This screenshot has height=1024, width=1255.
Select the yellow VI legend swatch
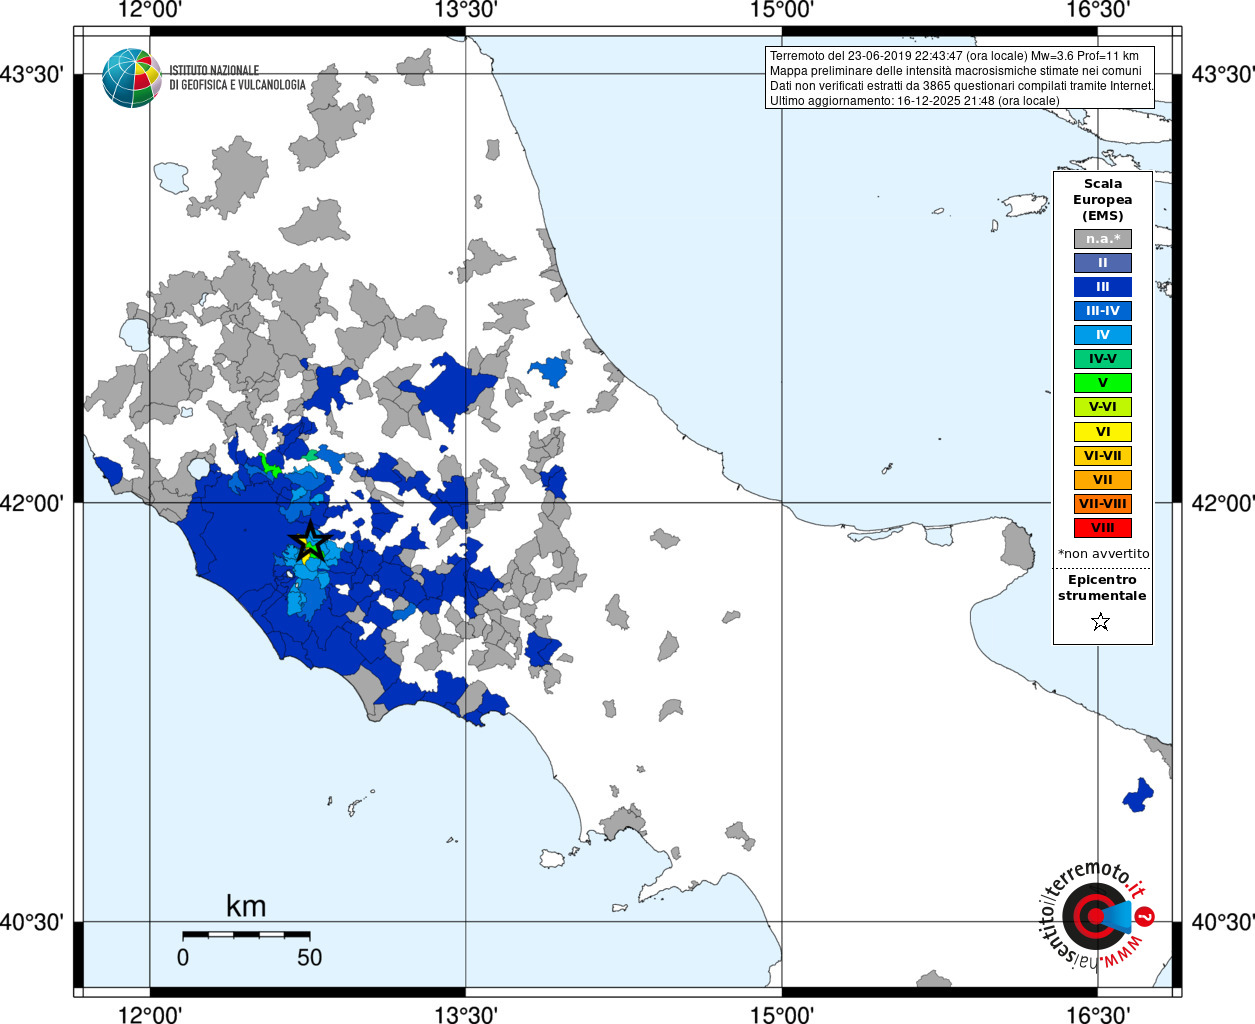[x=1103, y=432]
